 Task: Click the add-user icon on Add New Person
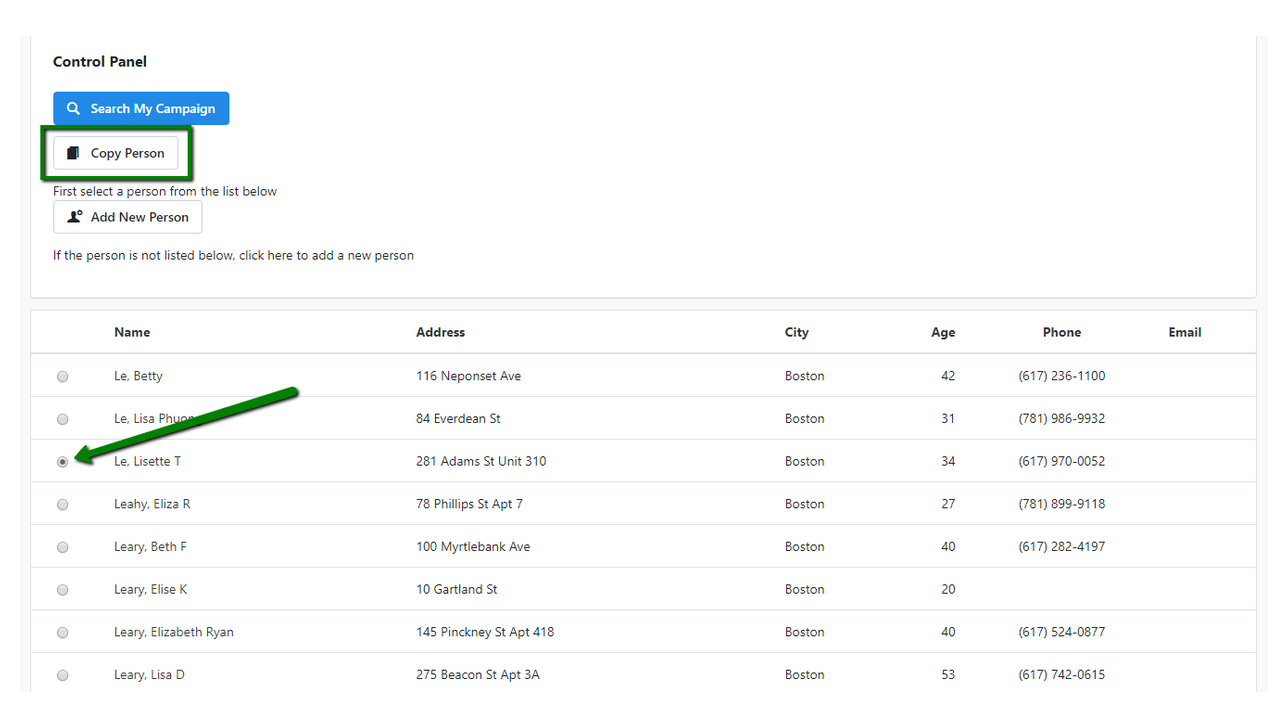pos(74,217)
